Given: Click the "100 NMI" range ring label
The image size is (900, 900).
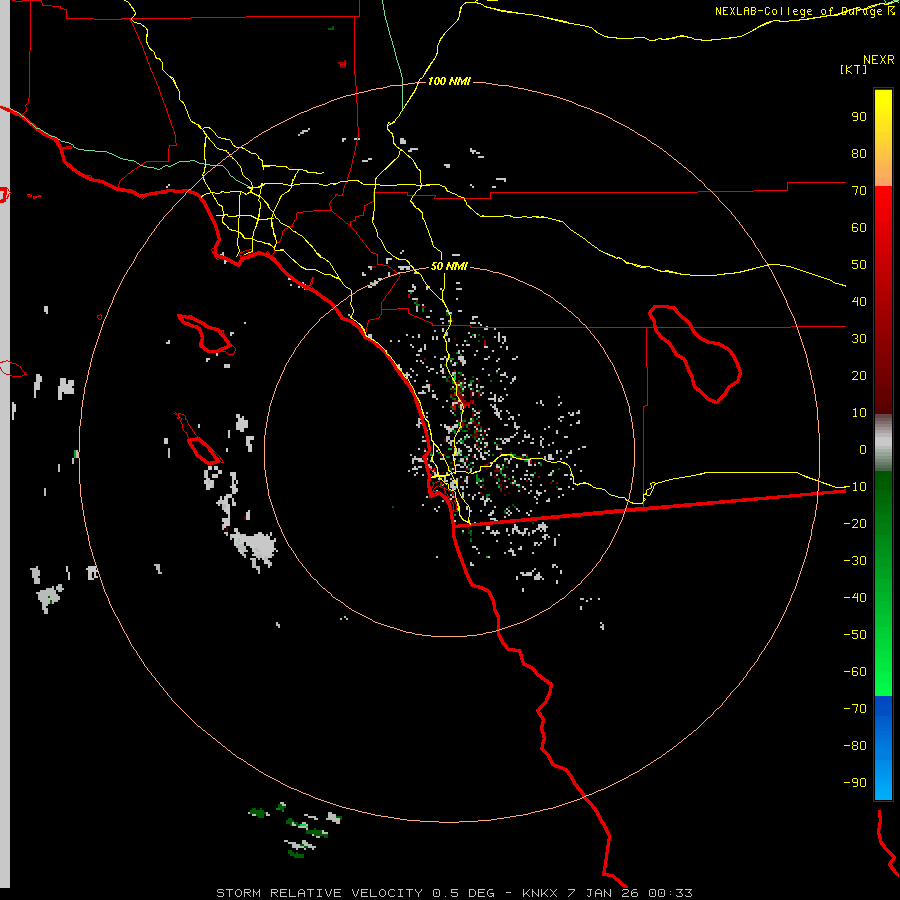Looking at the screenshot, I should pos(449,82).
